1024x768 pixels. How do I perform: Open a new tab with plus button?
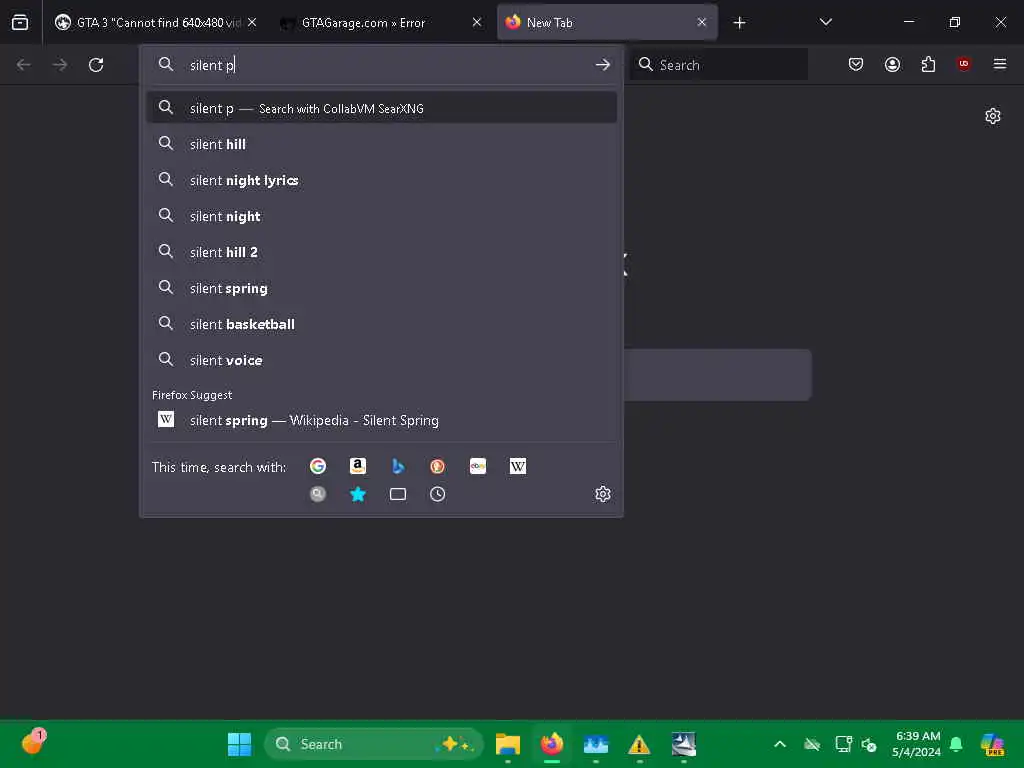tap(739, 23)
